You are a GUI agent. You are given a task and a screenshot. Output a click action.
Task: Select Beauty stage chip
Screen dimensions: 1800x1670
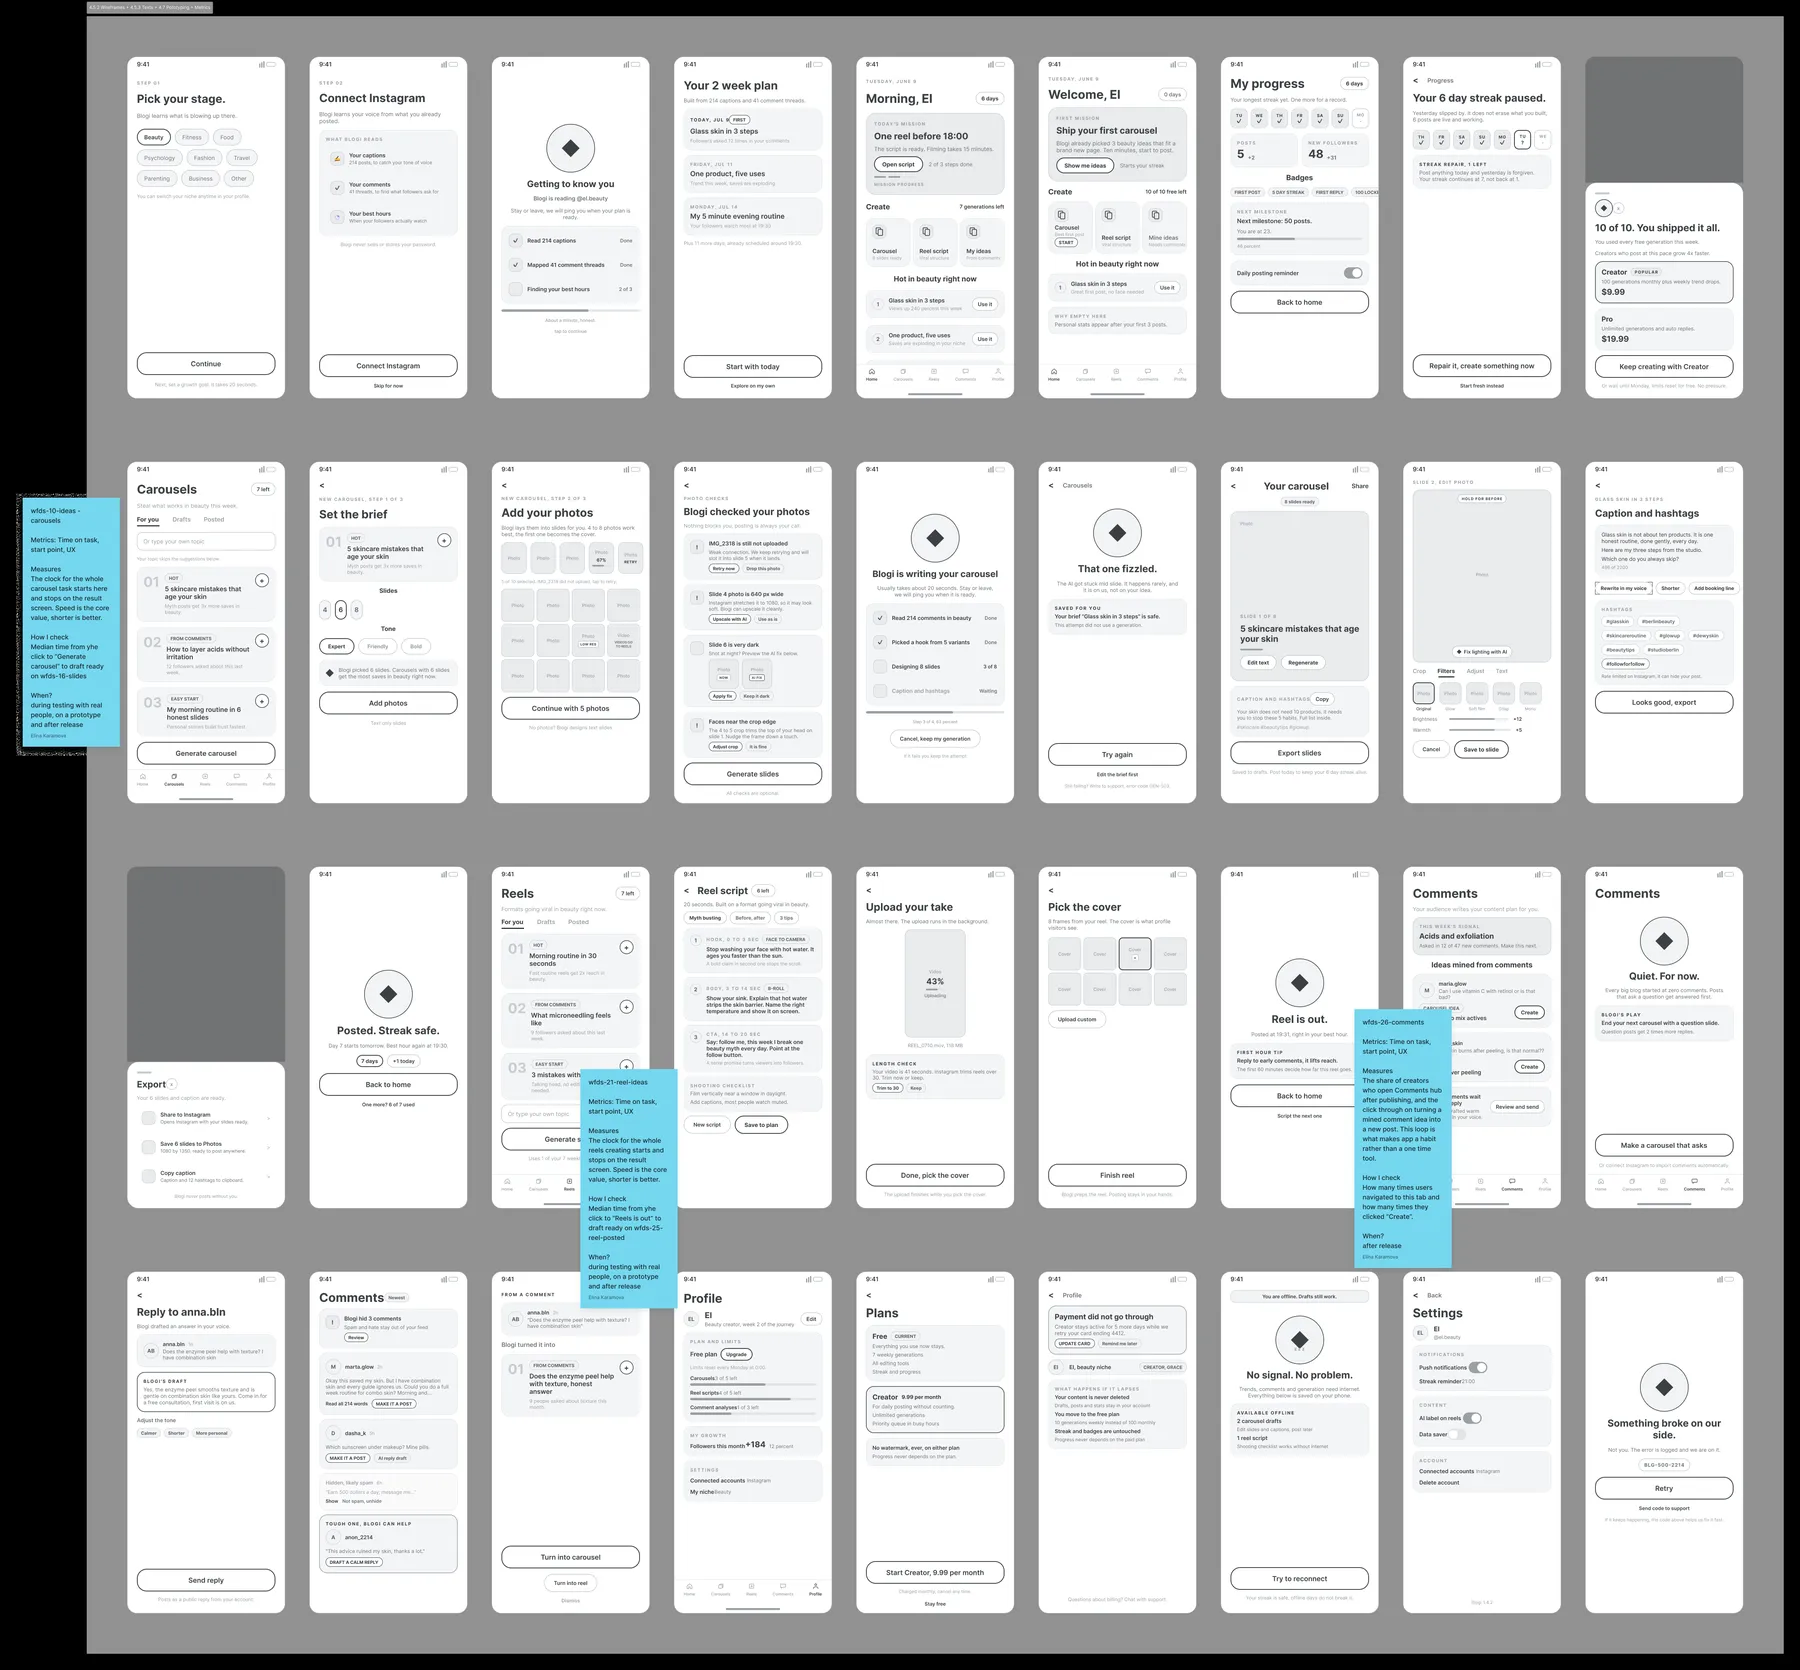coord(154,137)
